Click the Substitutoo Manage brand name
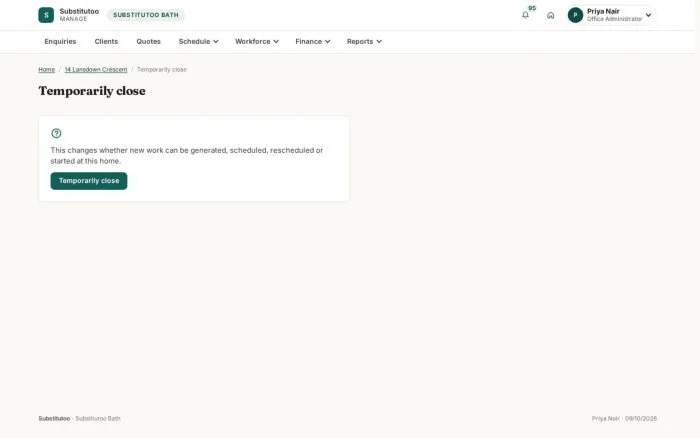700x438 pixels. pyautogui.click(x=79, y=15)
